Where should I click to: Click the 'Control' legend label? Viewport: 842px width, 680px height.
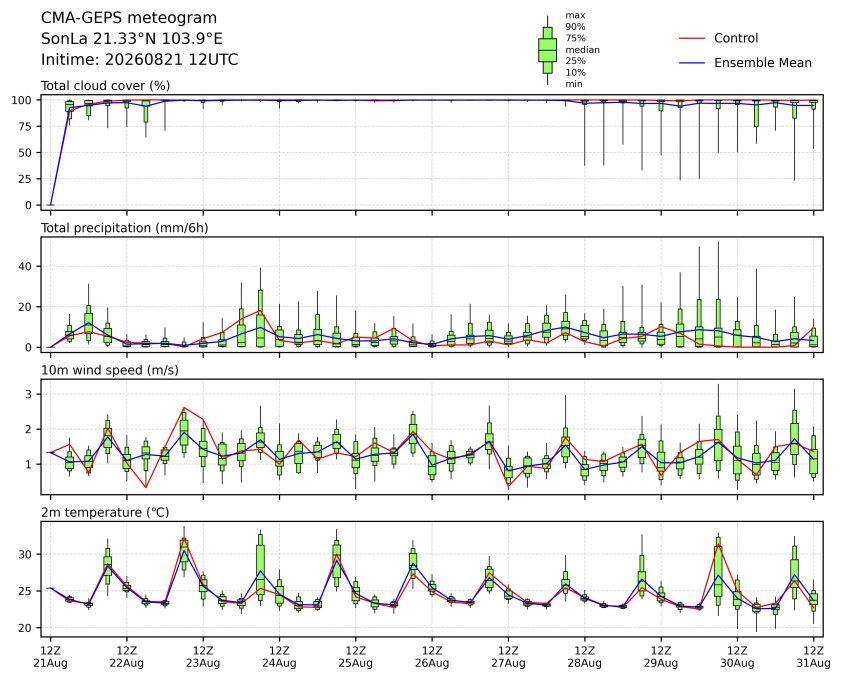click(736, 38)
